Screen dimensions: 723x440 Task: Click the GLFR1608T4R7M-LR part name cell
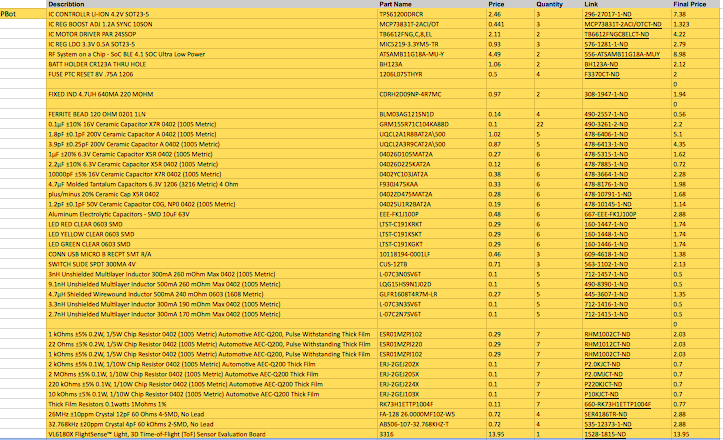click(x=432, y=294)
